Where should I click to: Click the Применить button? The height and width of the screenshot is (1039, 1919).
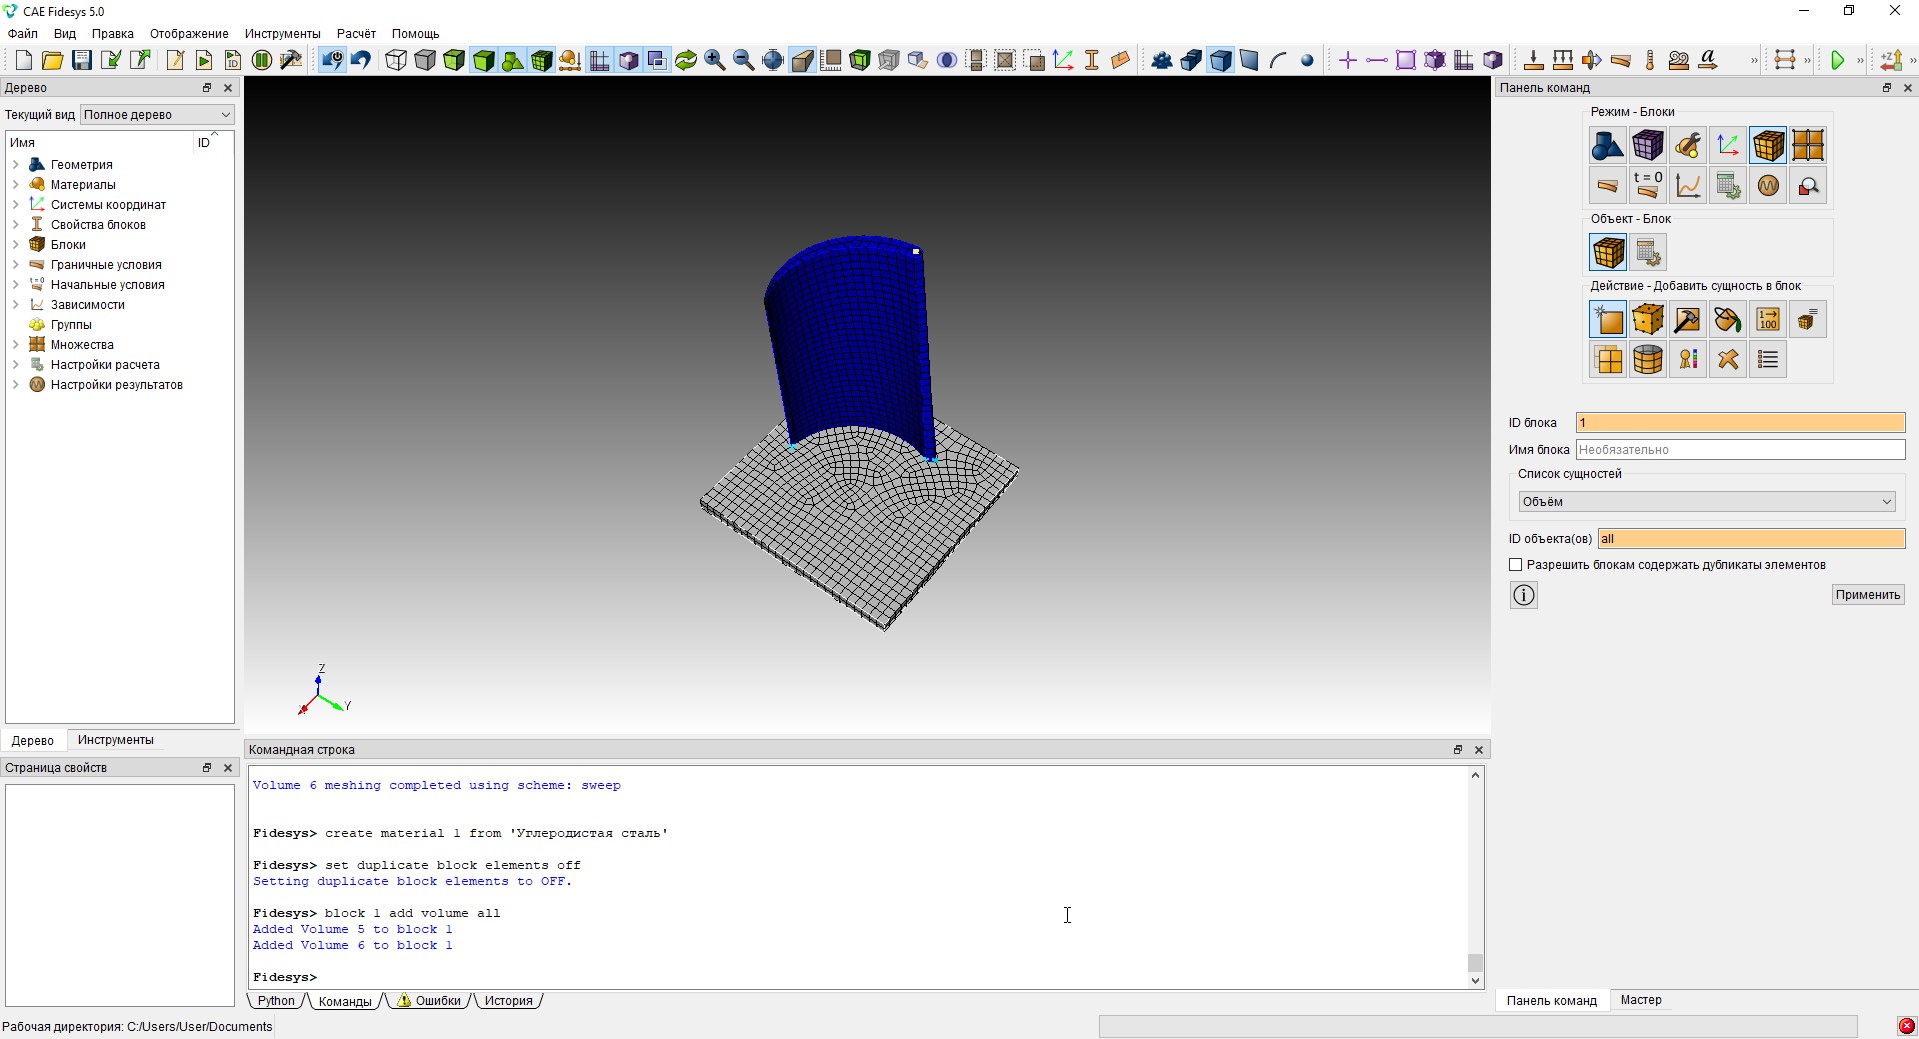[x=1868, y=595]
